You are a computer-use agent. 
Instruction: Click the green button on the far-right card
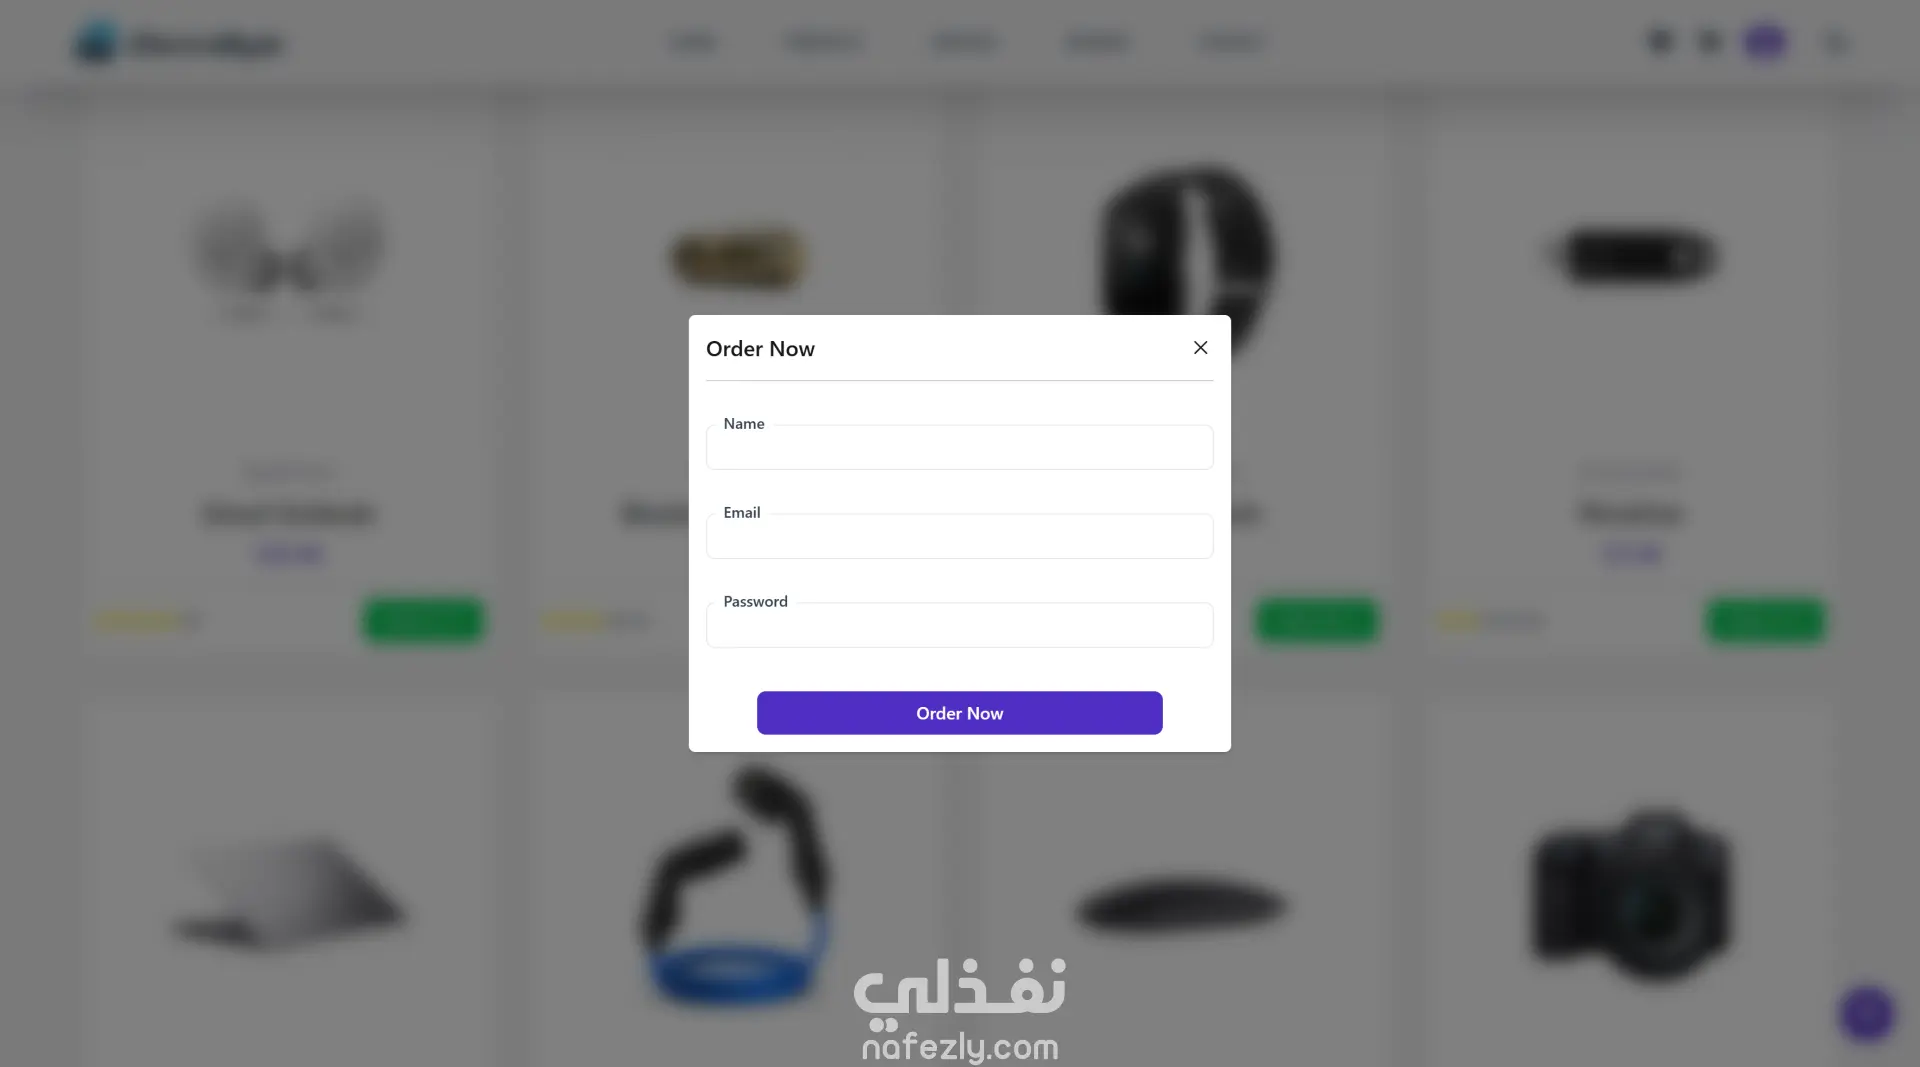coord(1765,621)
